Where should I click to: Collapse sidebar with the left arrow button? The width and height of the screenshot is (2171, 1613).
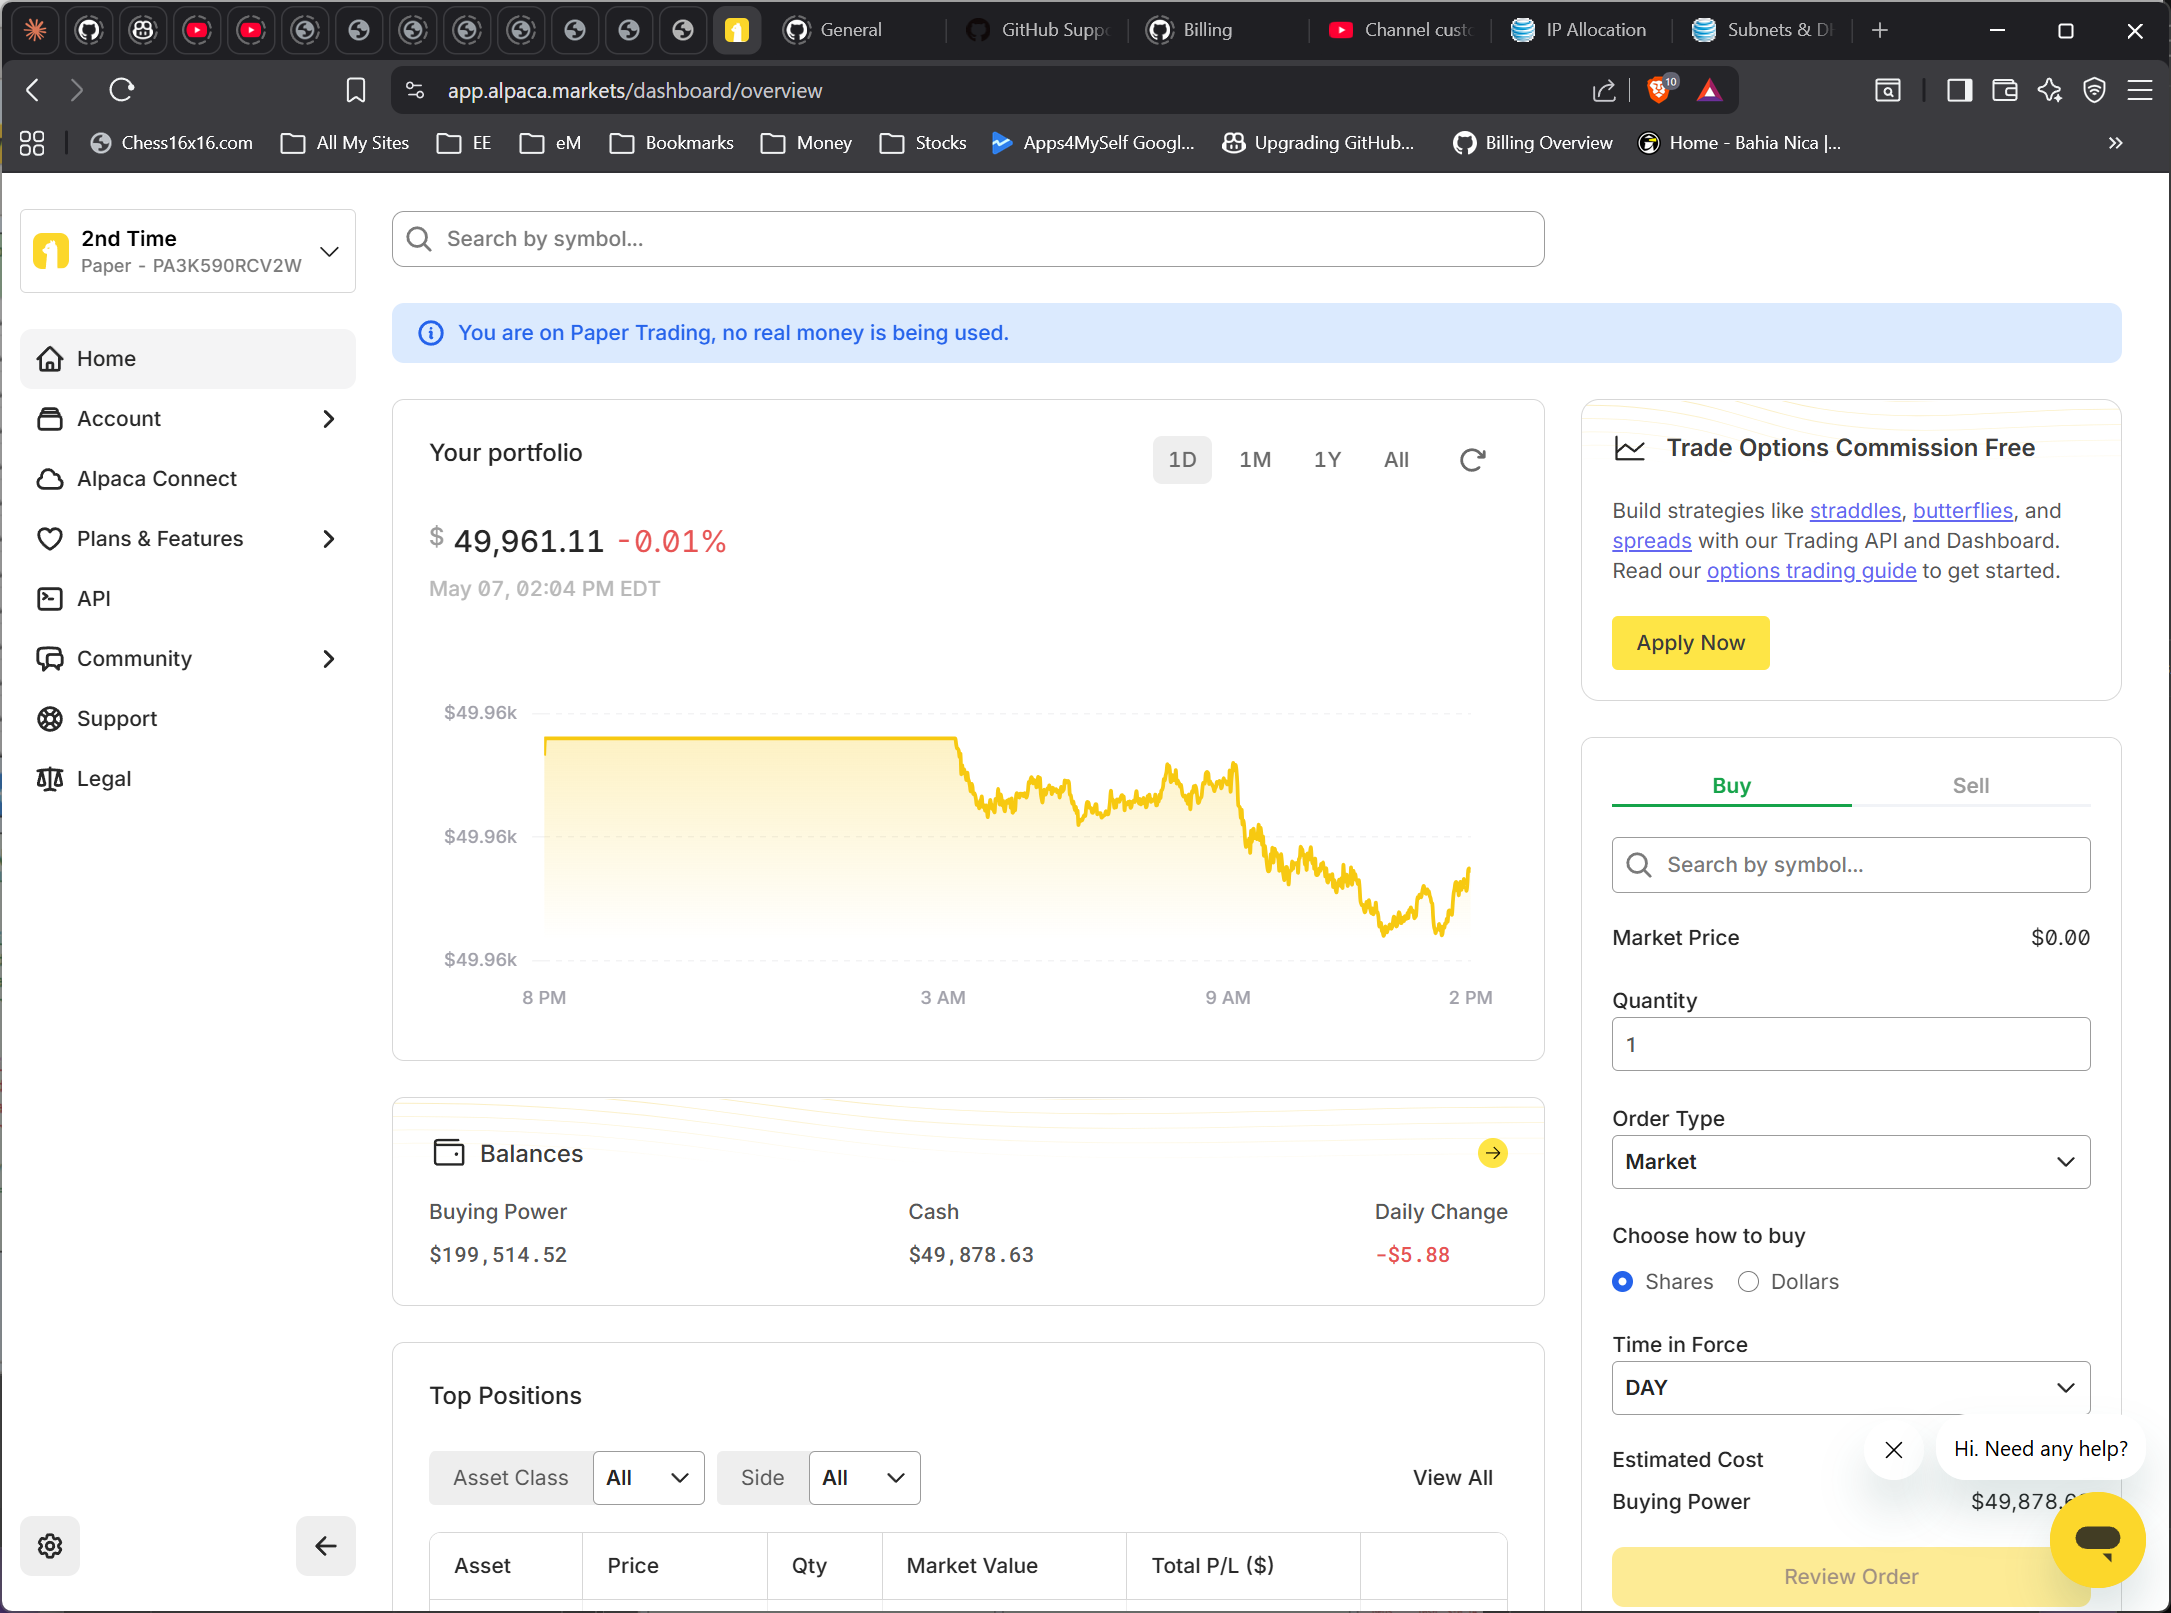tap(326, 1546)
